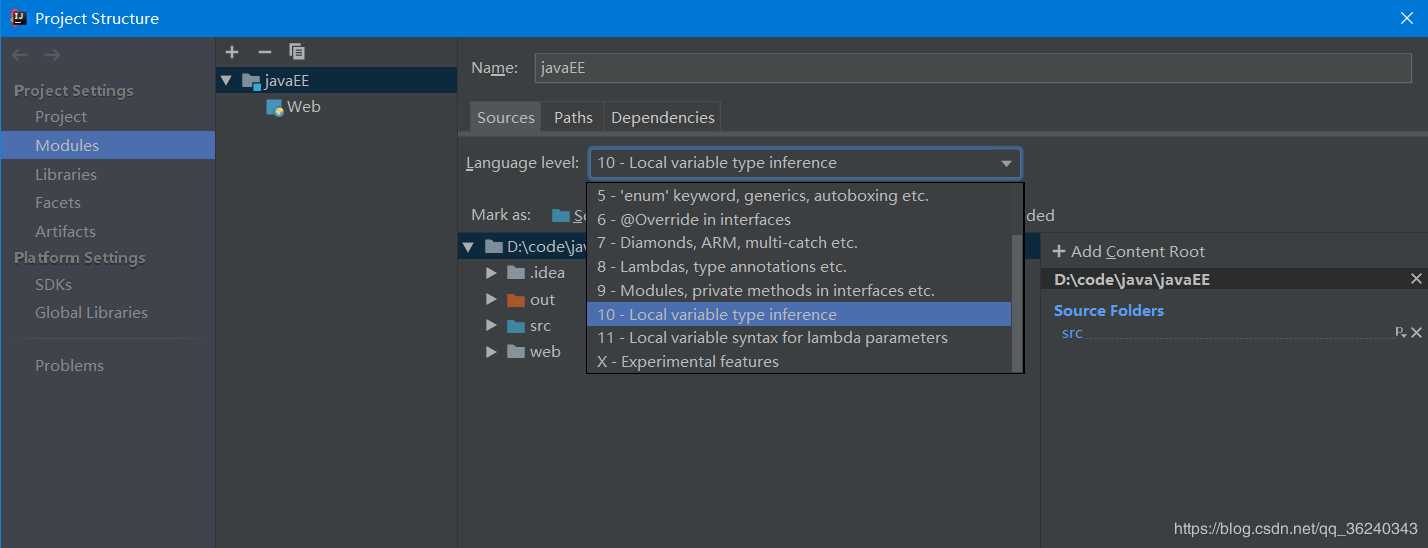Click the IntelliJ logo in title bar
This screenshot has height=548, width=1428.
[x=17, y=18]
